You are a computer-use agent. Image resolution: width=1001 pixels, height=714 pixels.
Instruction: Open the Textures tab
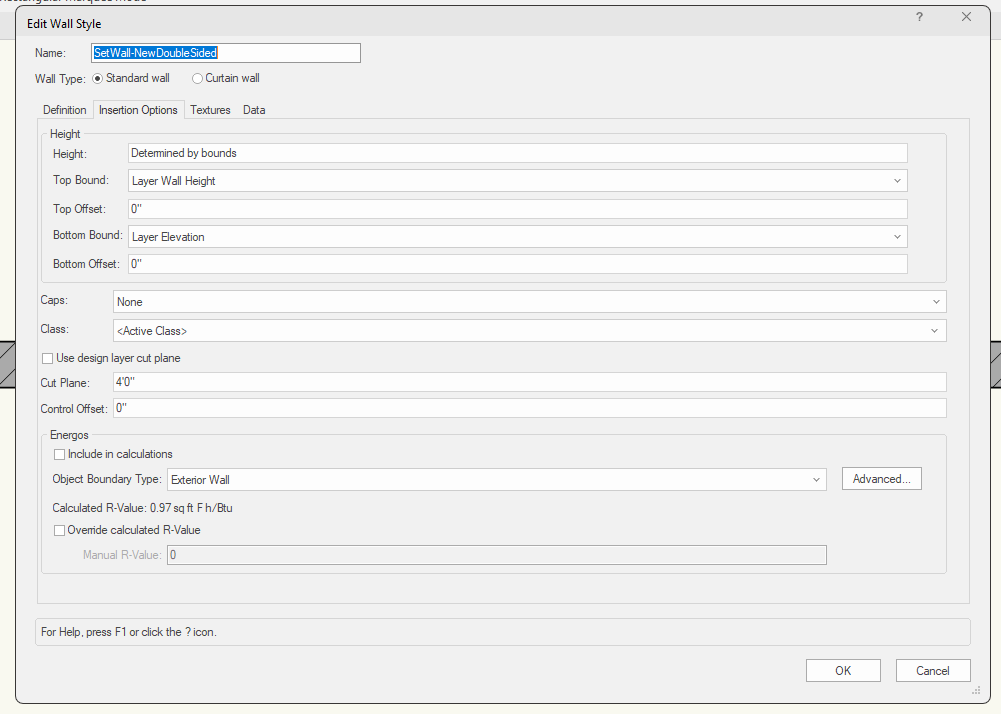coord(210,110)
